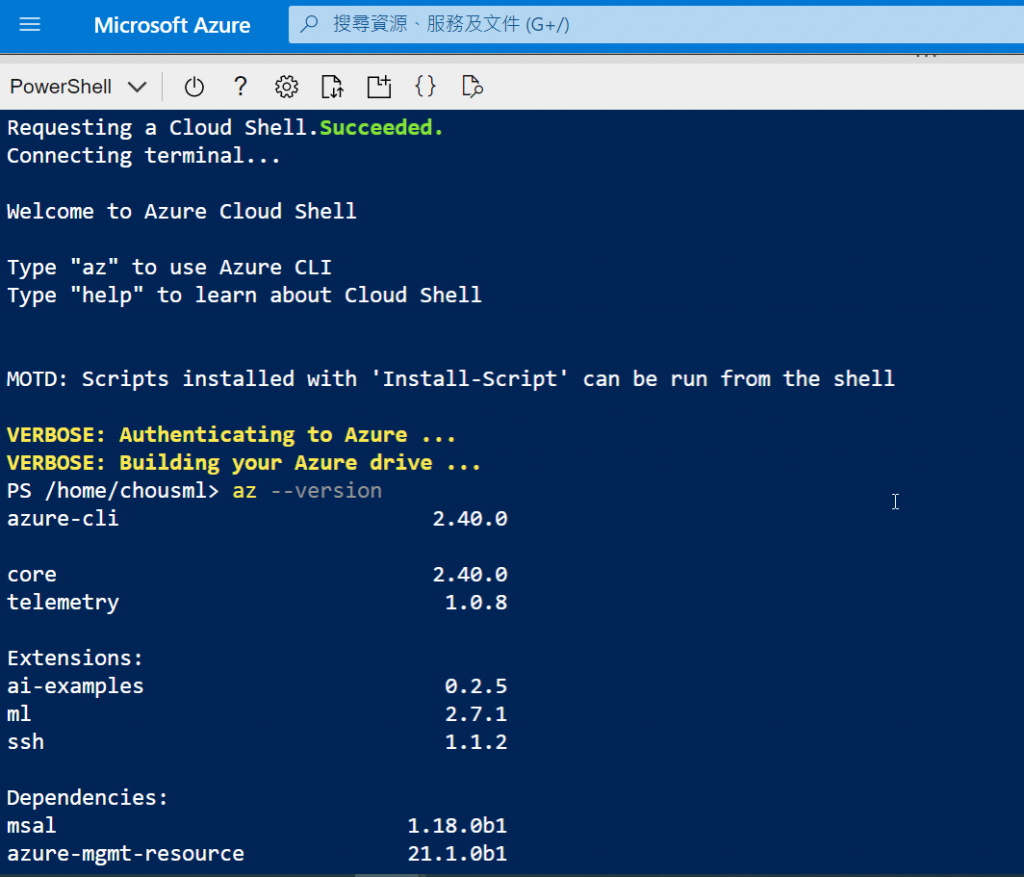Viewport: 1024px width, 877px height.
Task: Click the 'Extensions:' heading line
Action: (75, 658)
